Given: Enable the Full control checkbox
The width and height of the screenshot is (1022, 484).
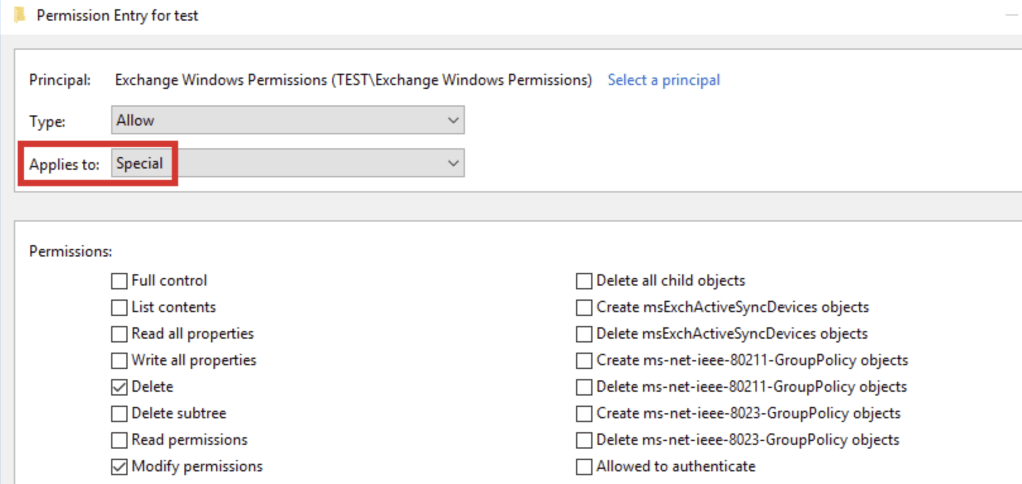Looking at the screenshot, I should [120, 281].
